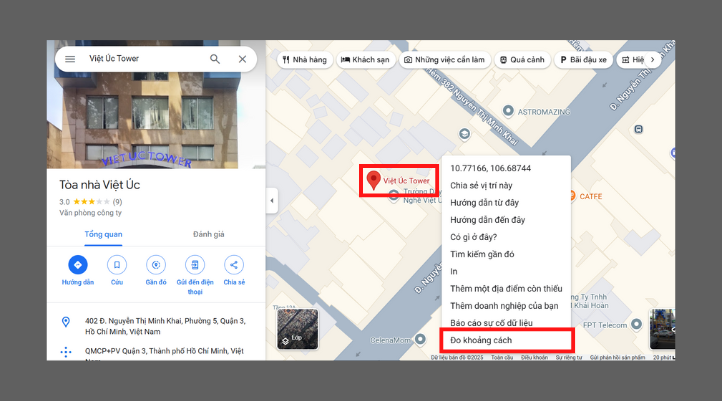Screen dimensions: 722x401
Task: Select Hướng dẫn đến đây
Action: 488,220
